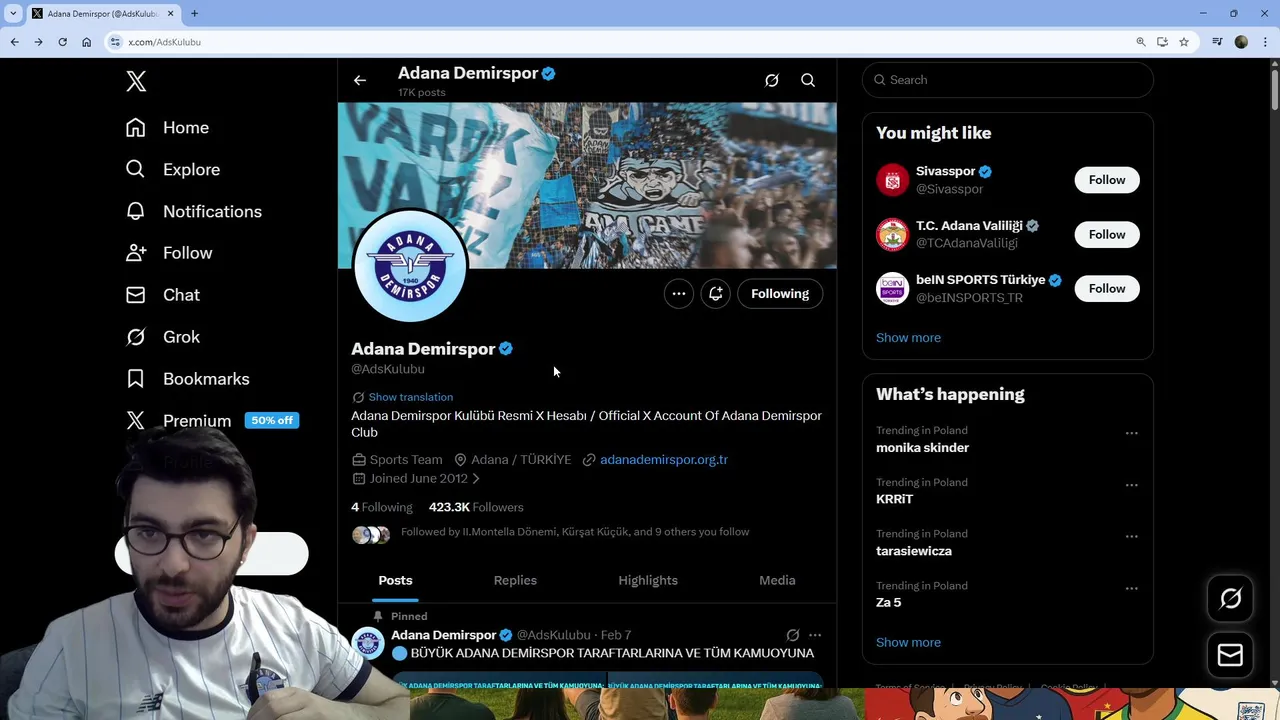1280x720 pixels.
Task: Go back using the profile header arrow
Action: point(360,80)
